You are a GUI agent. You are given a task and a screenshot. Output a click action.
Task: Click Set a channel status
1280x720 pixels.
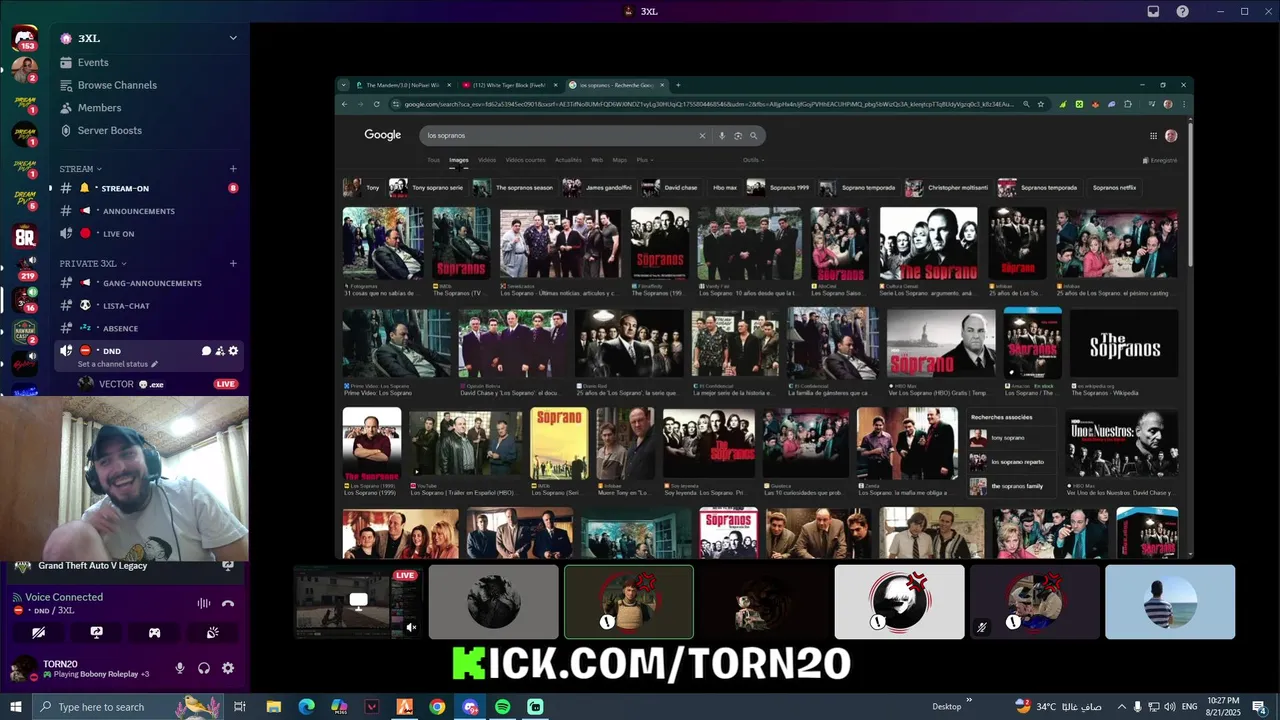point(118,364)
